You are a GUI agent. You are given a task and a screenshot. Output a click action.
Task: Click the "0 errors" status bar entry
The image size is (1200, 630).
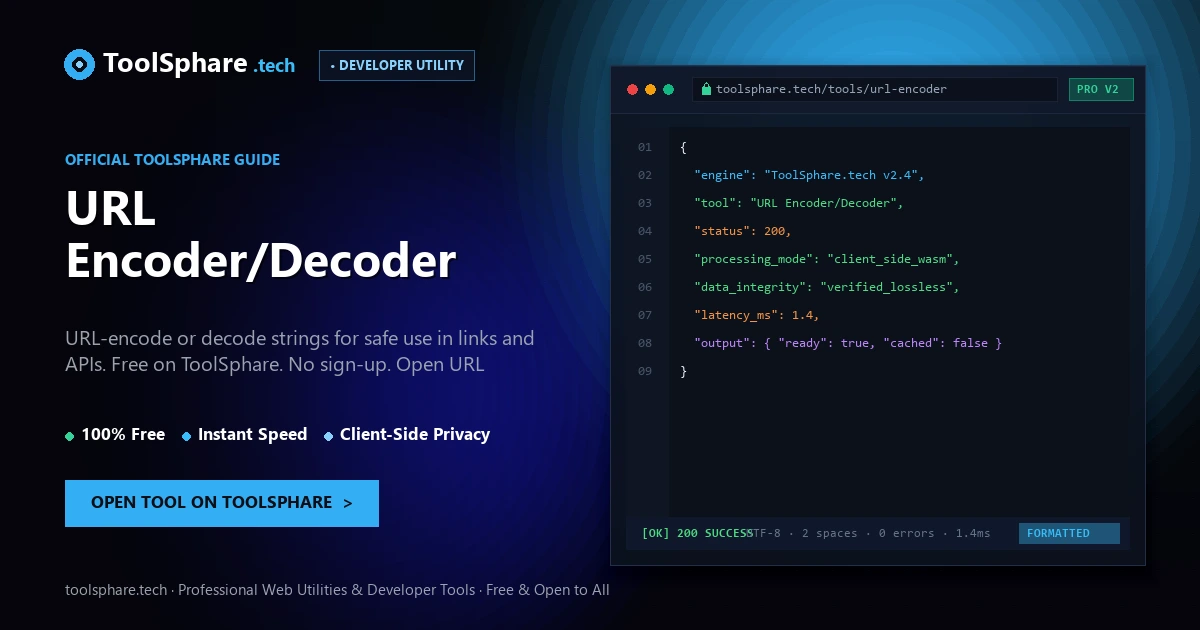[907, 533]
